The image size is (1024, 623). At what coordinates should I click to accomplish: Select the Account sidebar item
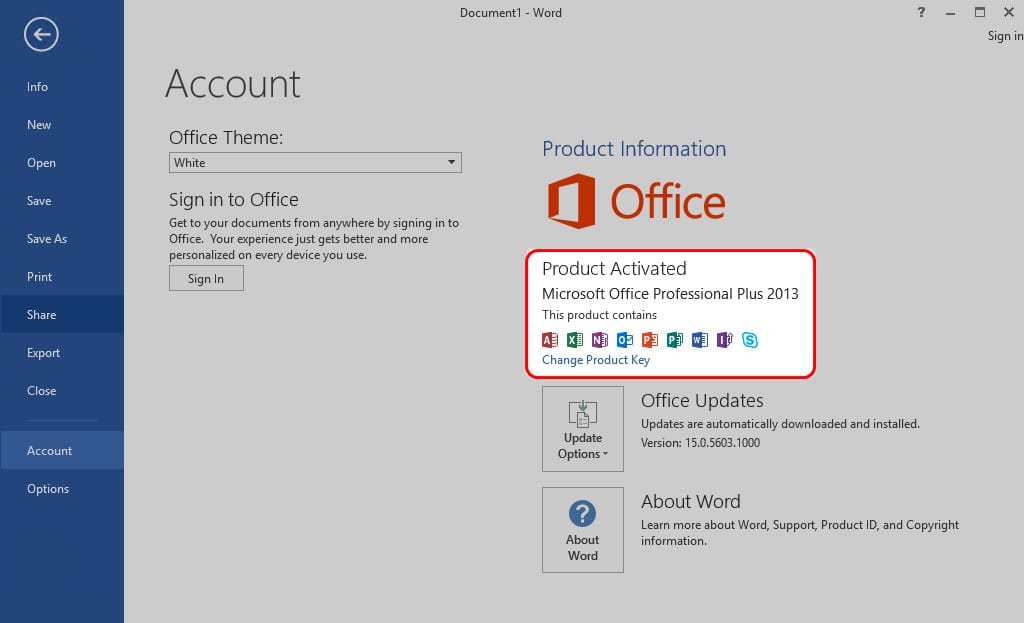point(62,450)
